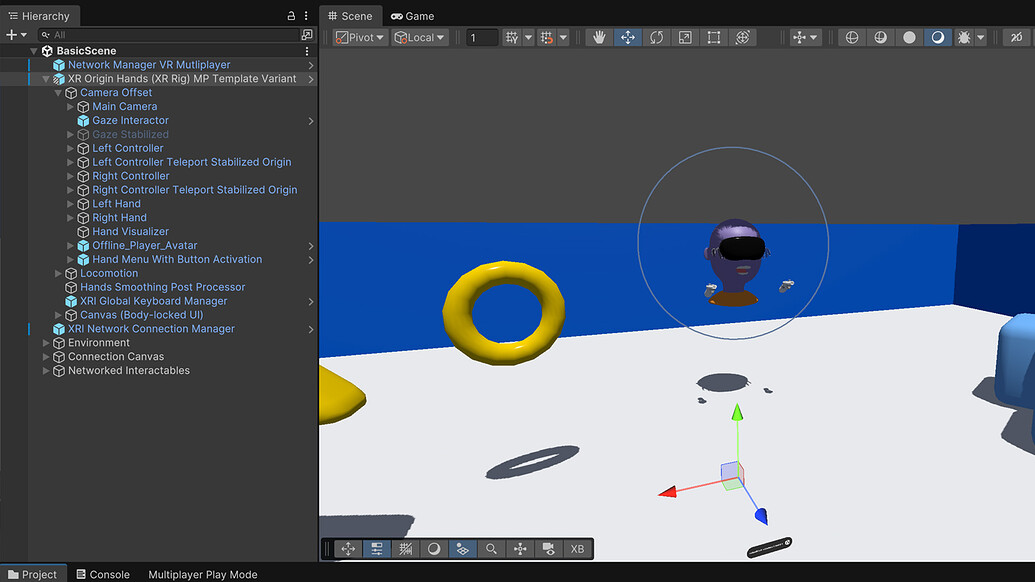This screenshot has height=582, width=1035.
Task: Click the XB button in the scene overlay
Action: click(577, 548)
